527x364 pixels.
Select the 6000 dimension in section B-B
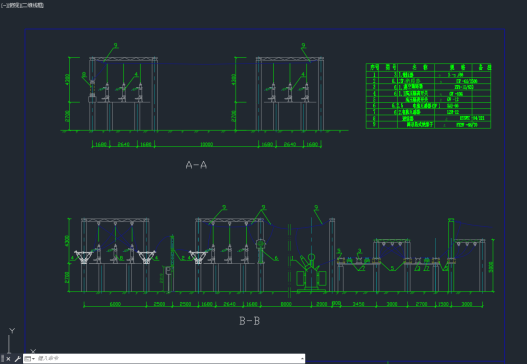point(115,304)
